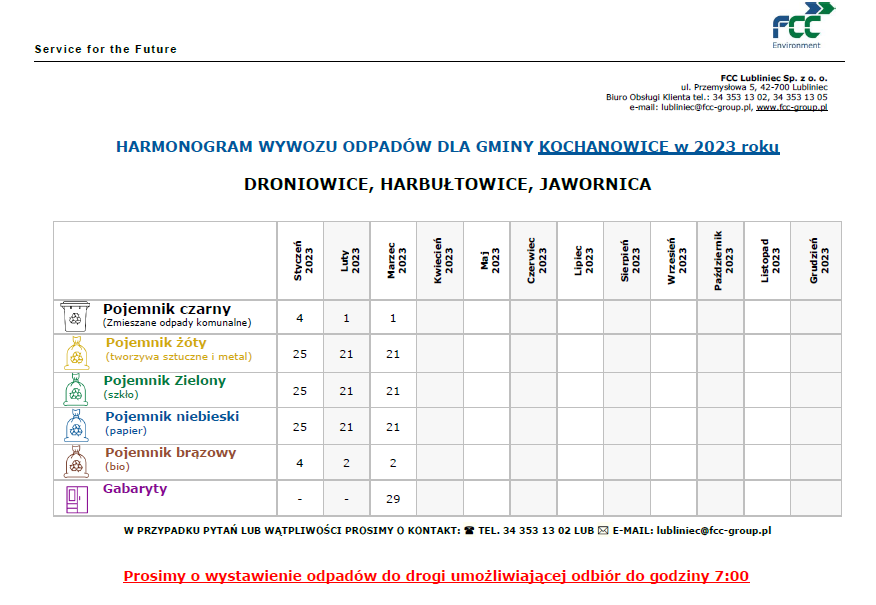Click the Pojemnik niebieski row label
876x605 pixels.
click(172, 417)
